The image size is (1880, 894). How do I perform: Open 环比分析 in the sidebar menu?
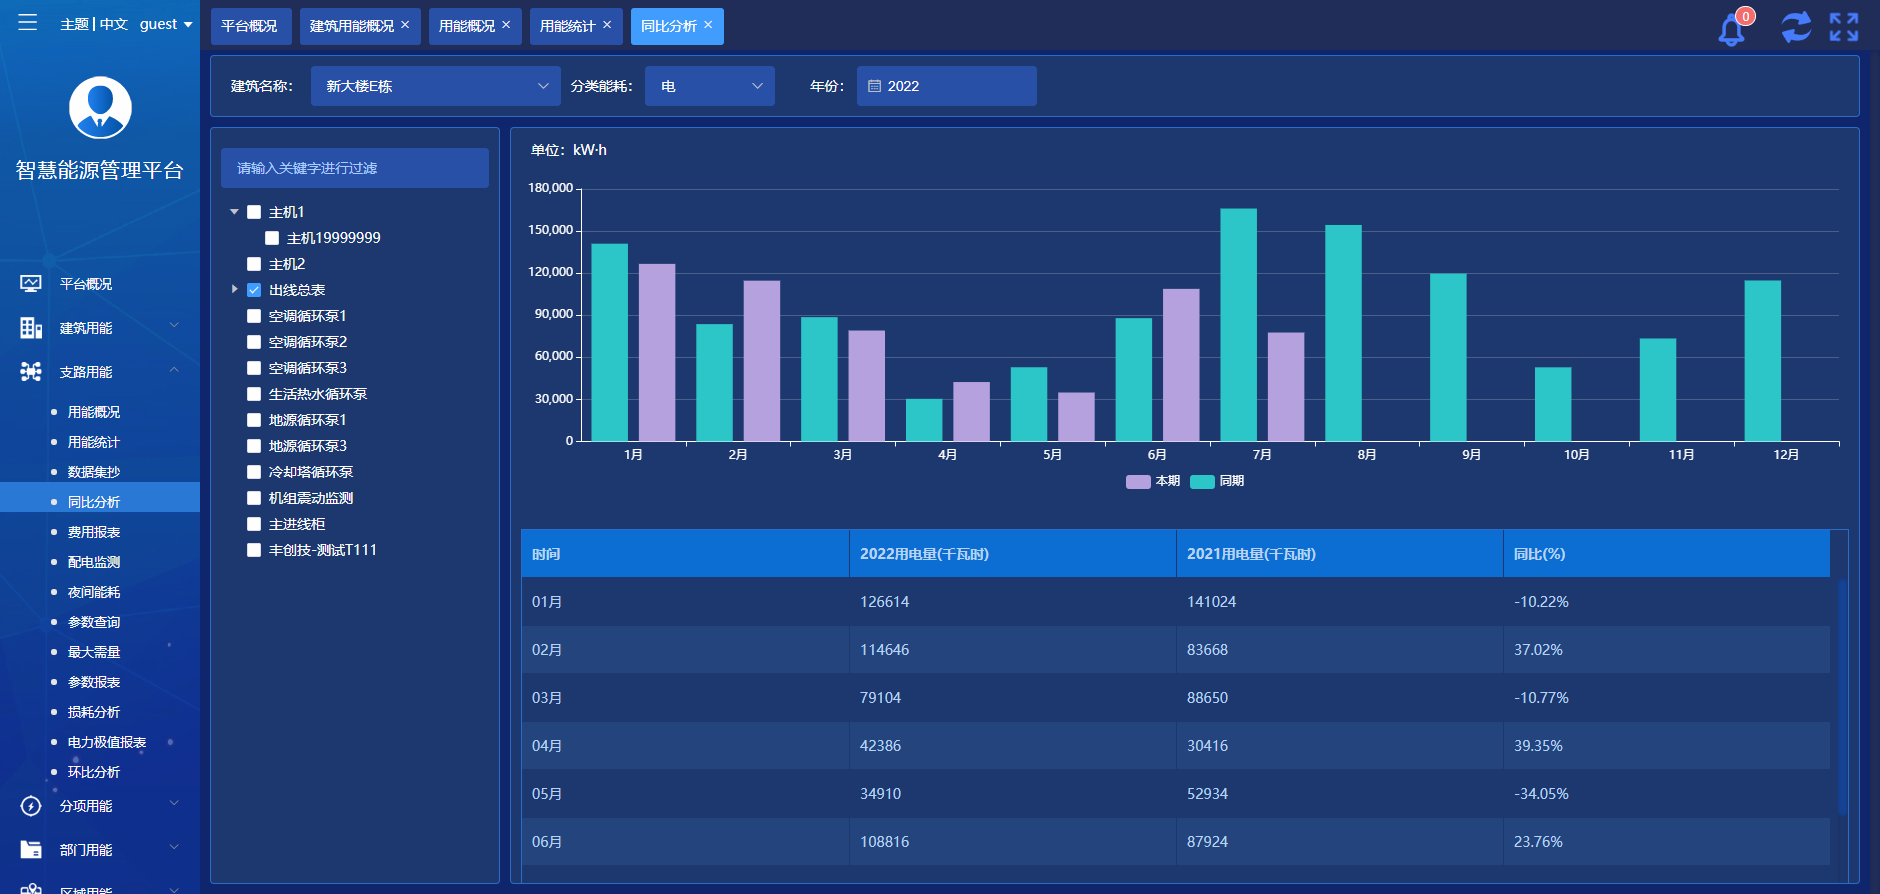(x=94, y=772)
